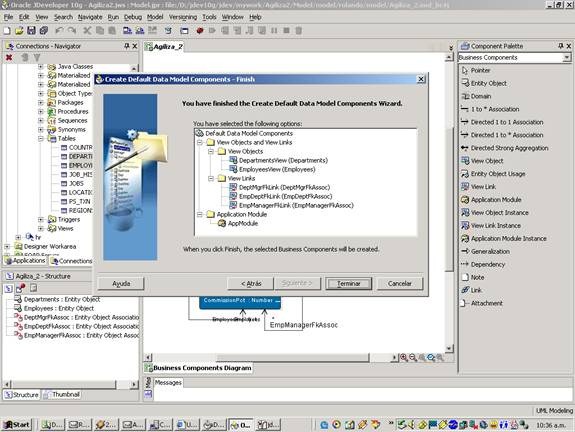
Task: Click the taskbar clock showing 10:36 a.m.
Action: tap(551, 425)
